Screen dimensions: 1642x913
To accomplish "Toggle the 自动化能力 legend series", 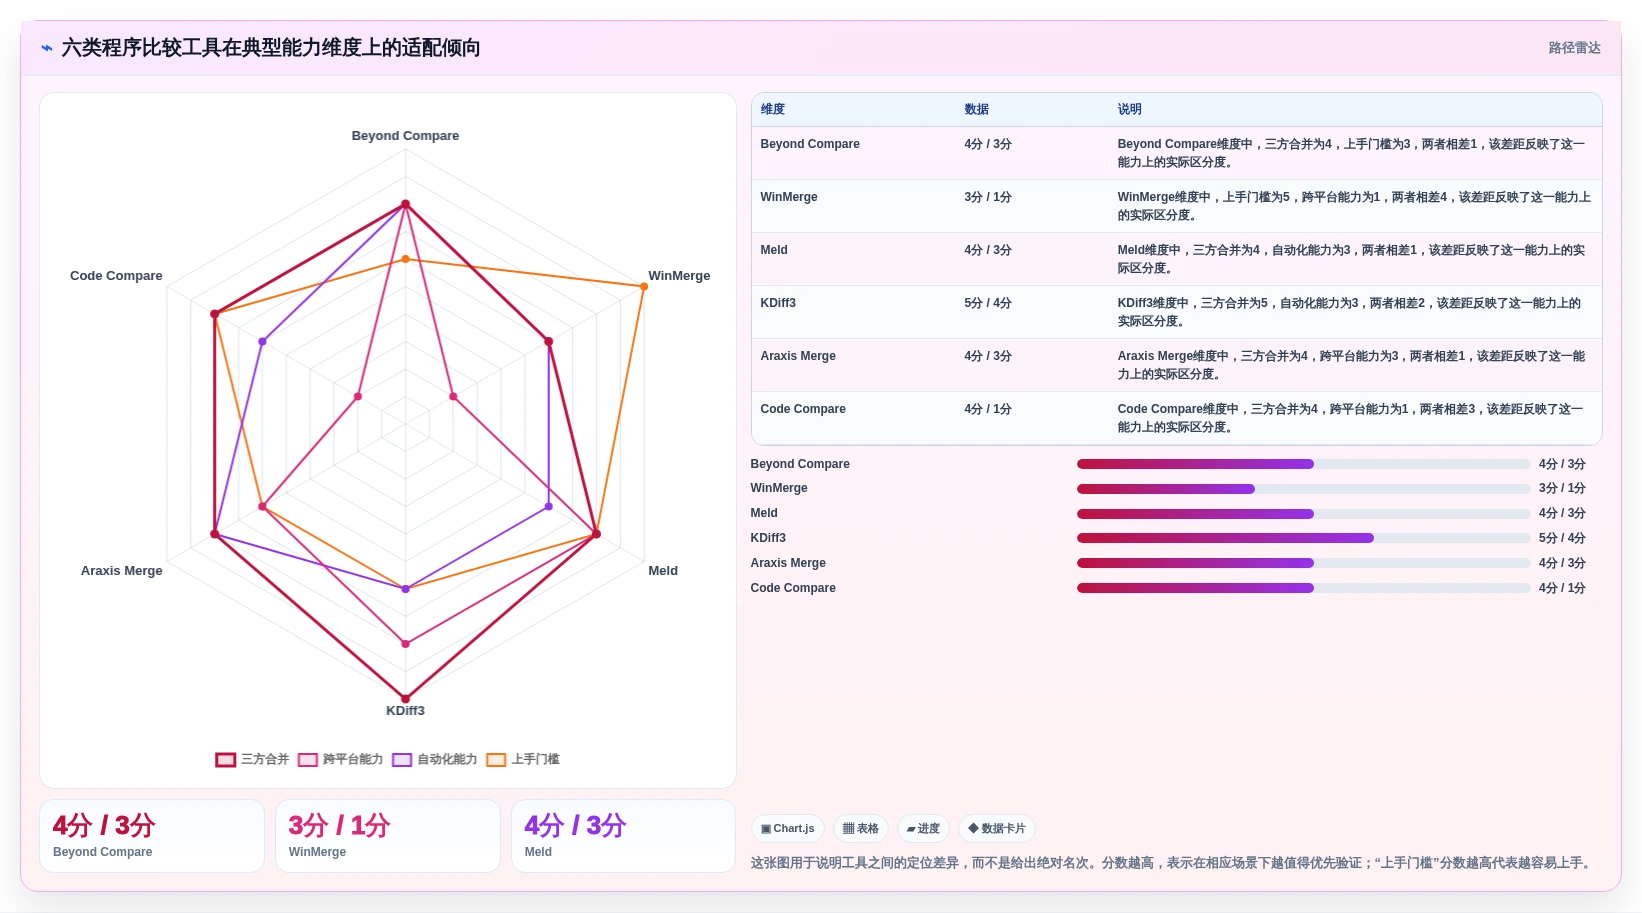I will [434, 759].
